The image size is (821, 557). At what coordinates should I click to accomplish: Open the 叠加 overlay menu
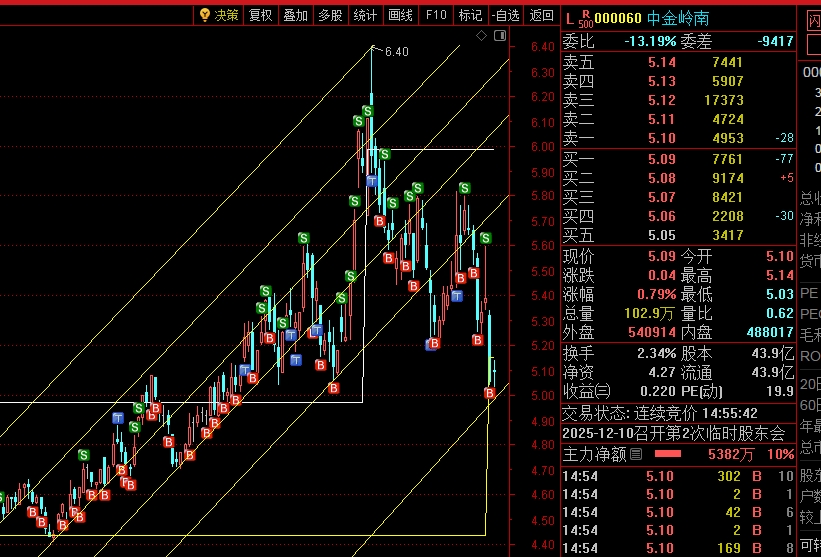coord(295,15)
